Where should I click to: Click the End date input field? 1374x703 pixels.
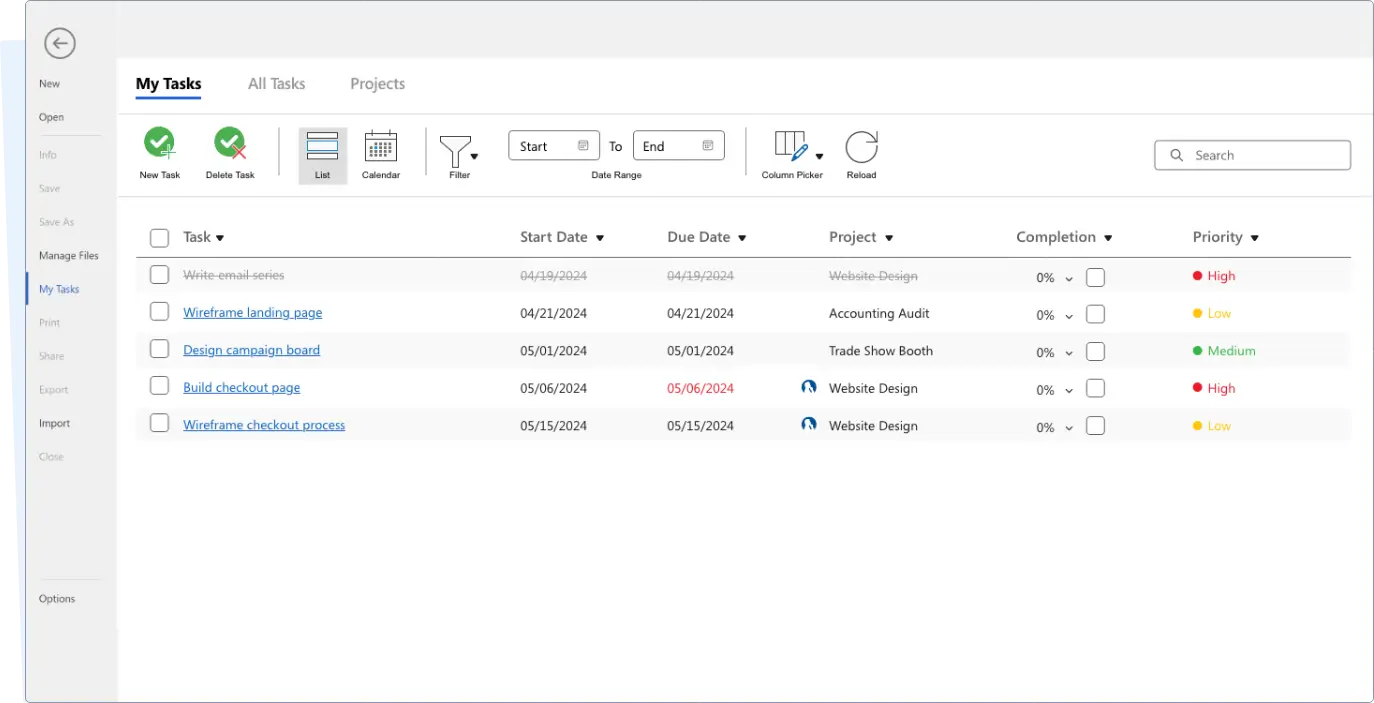[679, 146]
